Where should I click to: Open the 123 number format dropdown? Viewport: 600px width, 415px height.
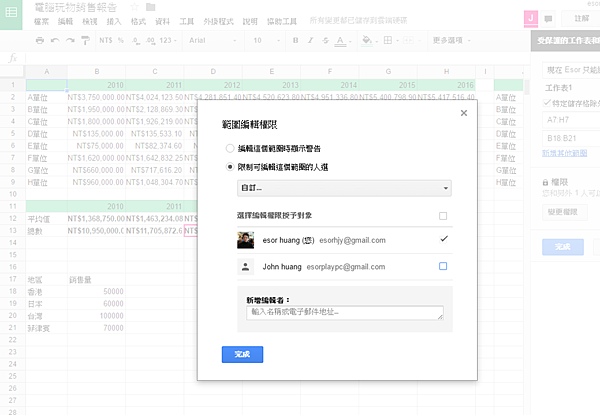[168, 40]
